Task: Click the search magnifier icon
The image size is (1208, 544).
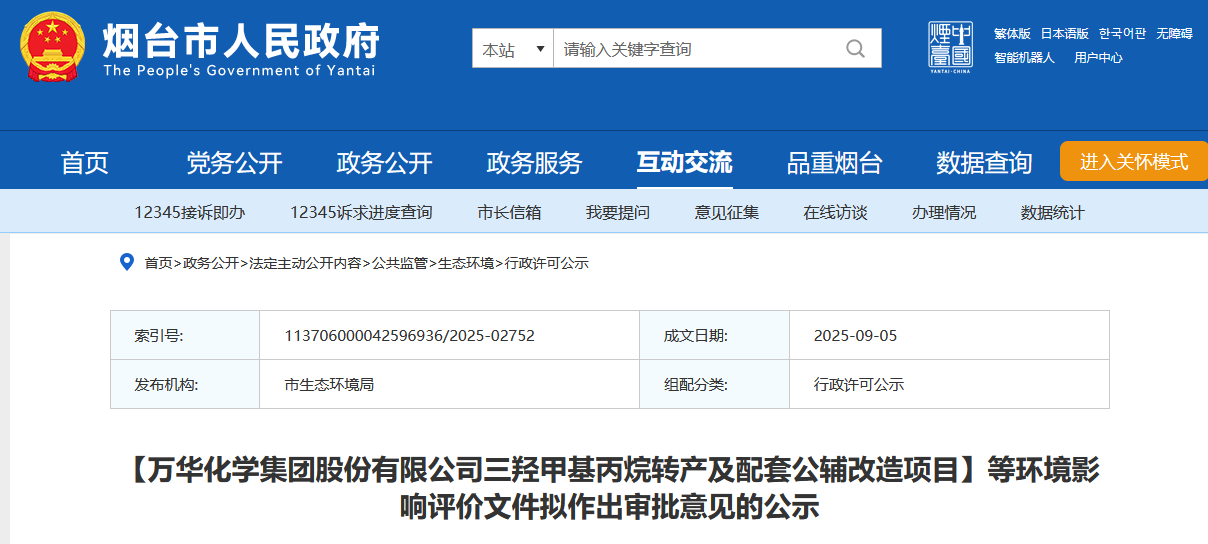Action: point(855,48)
